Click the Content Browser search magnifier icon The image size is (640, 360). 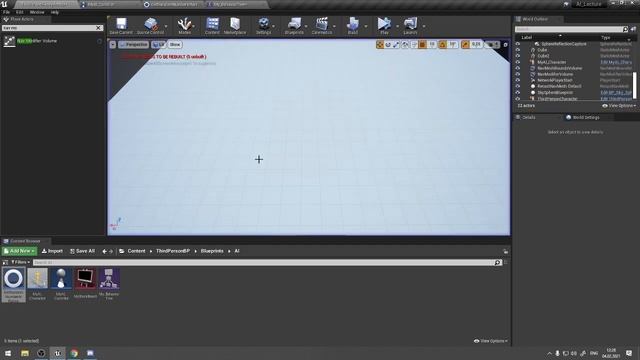click(498, 262)
